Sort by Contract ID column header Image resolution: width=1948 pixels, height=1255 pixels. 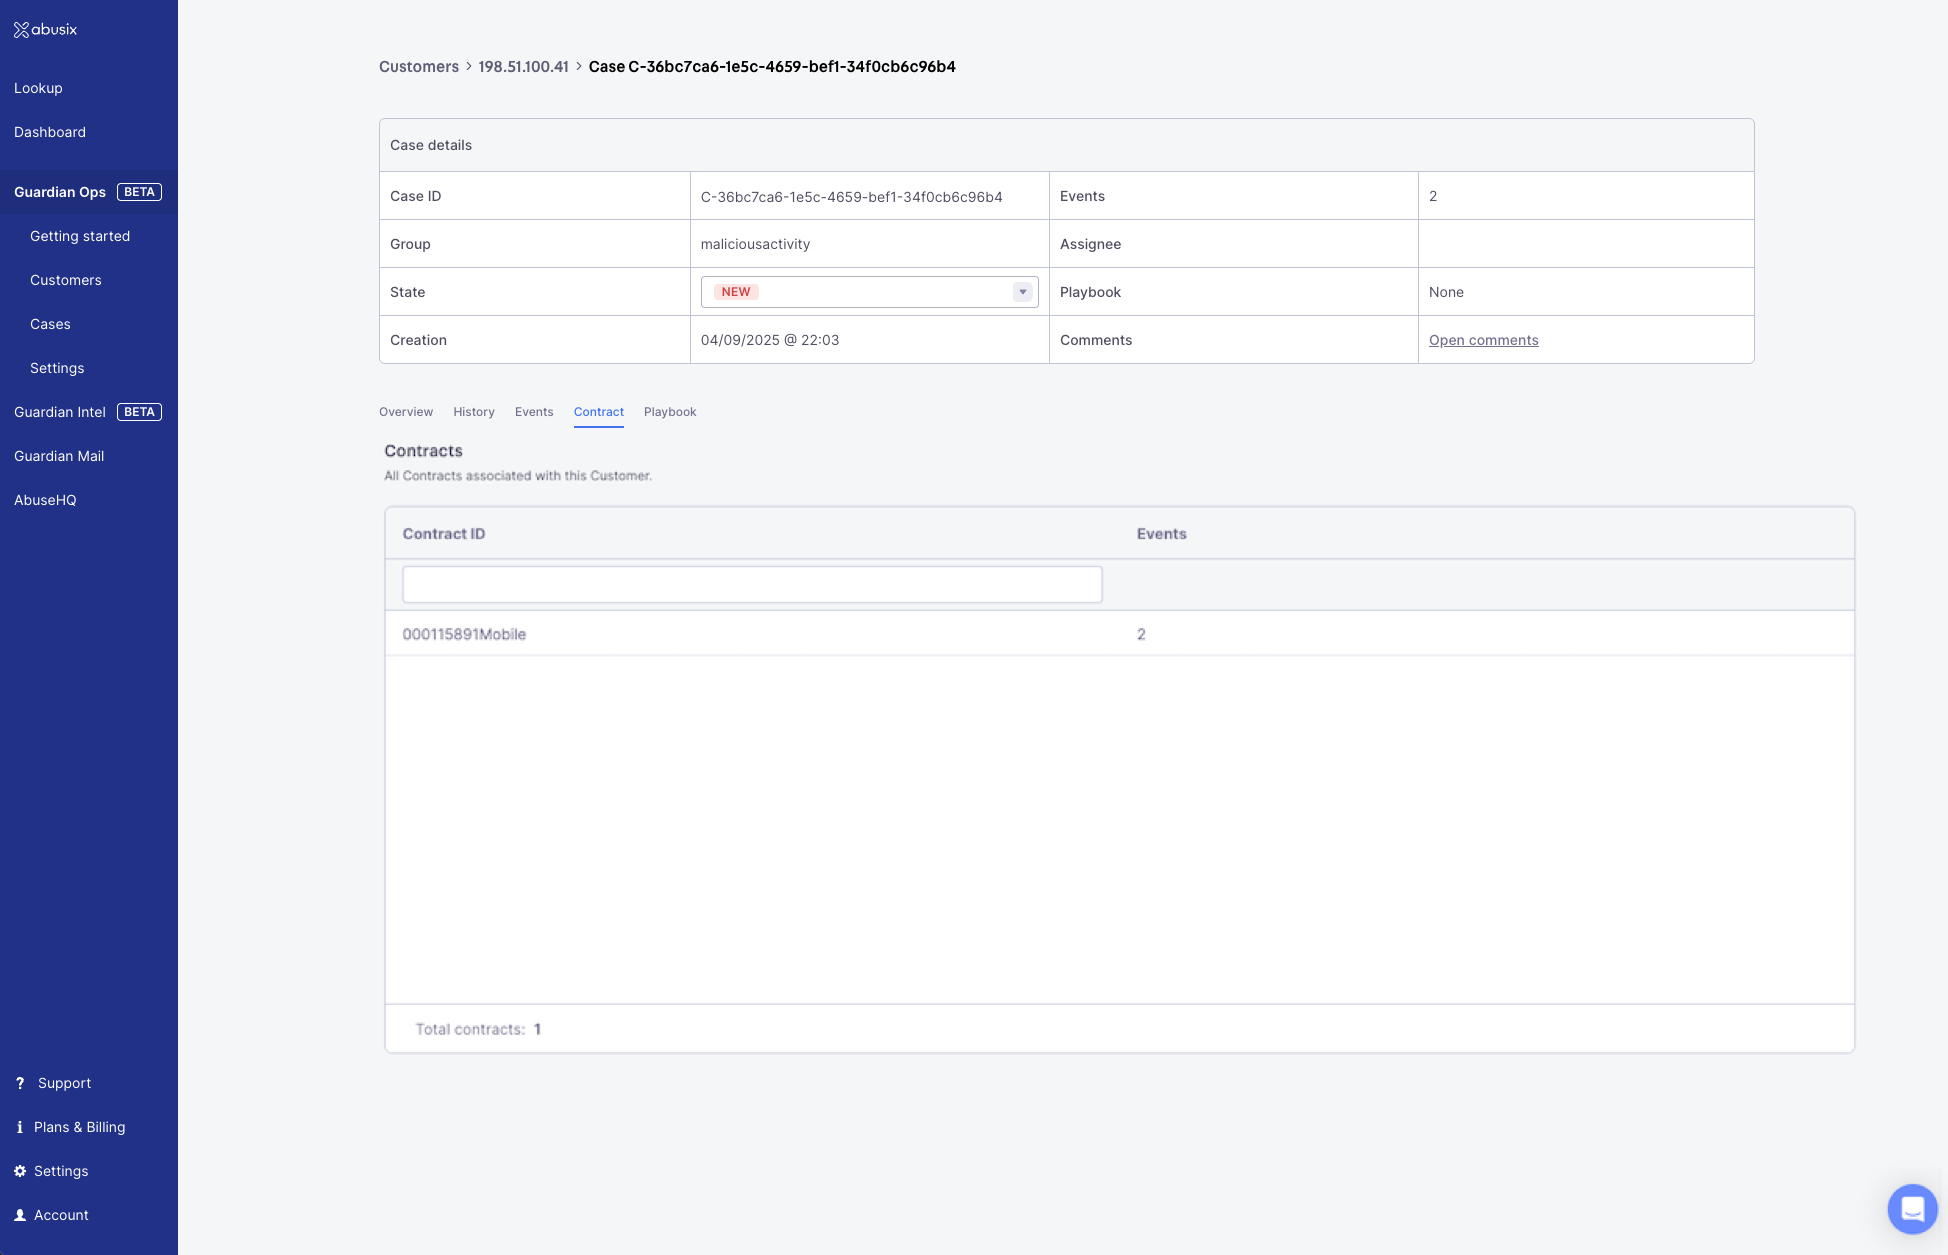pos(444,534)
